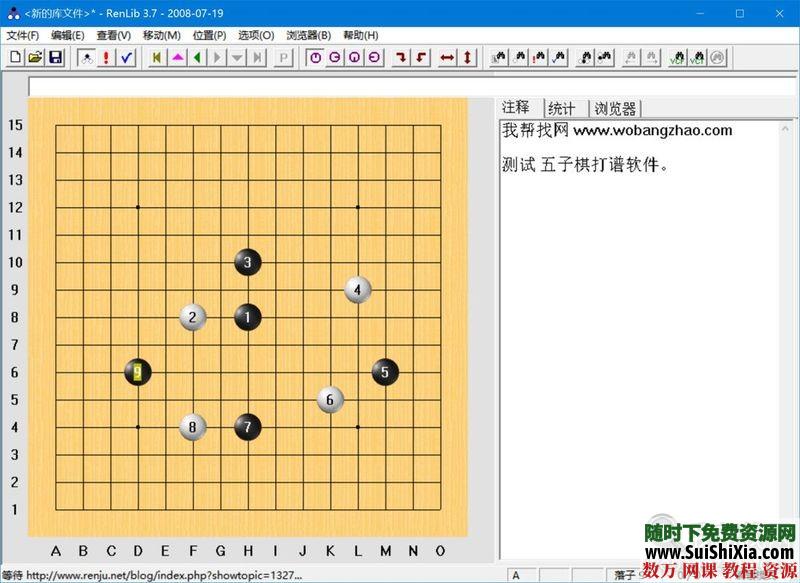This screenshot has width=800, height=583.
Task: Switch to the 浏览器 tab
Action: tap(615, 106)
